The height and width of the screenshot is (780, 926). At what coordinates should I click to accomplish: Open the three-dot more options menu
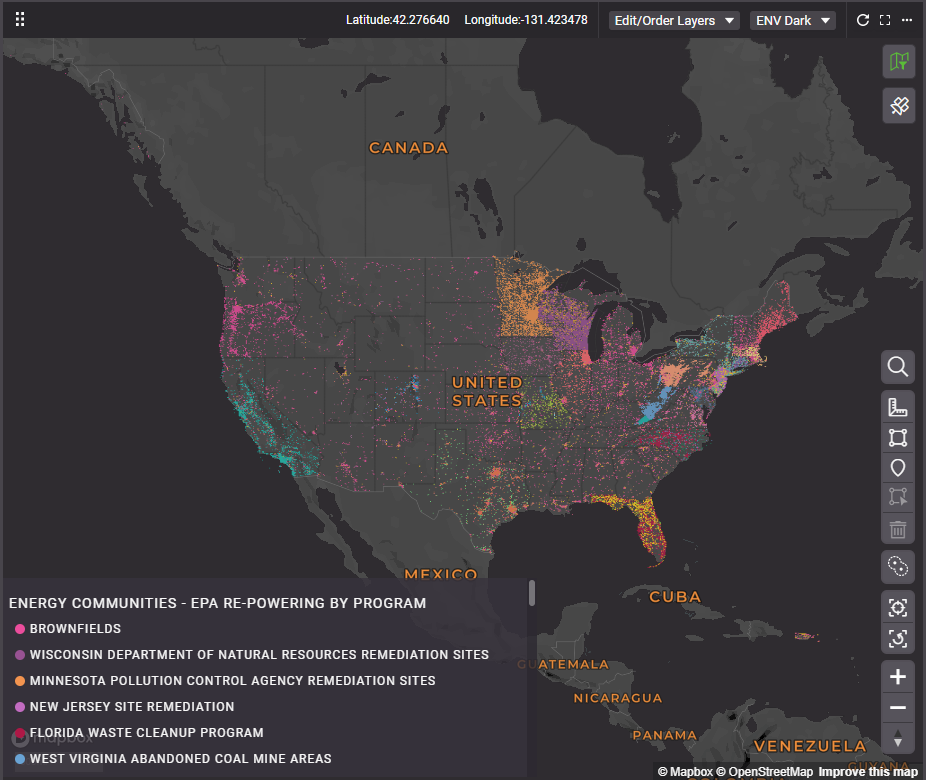click(907, 20)
